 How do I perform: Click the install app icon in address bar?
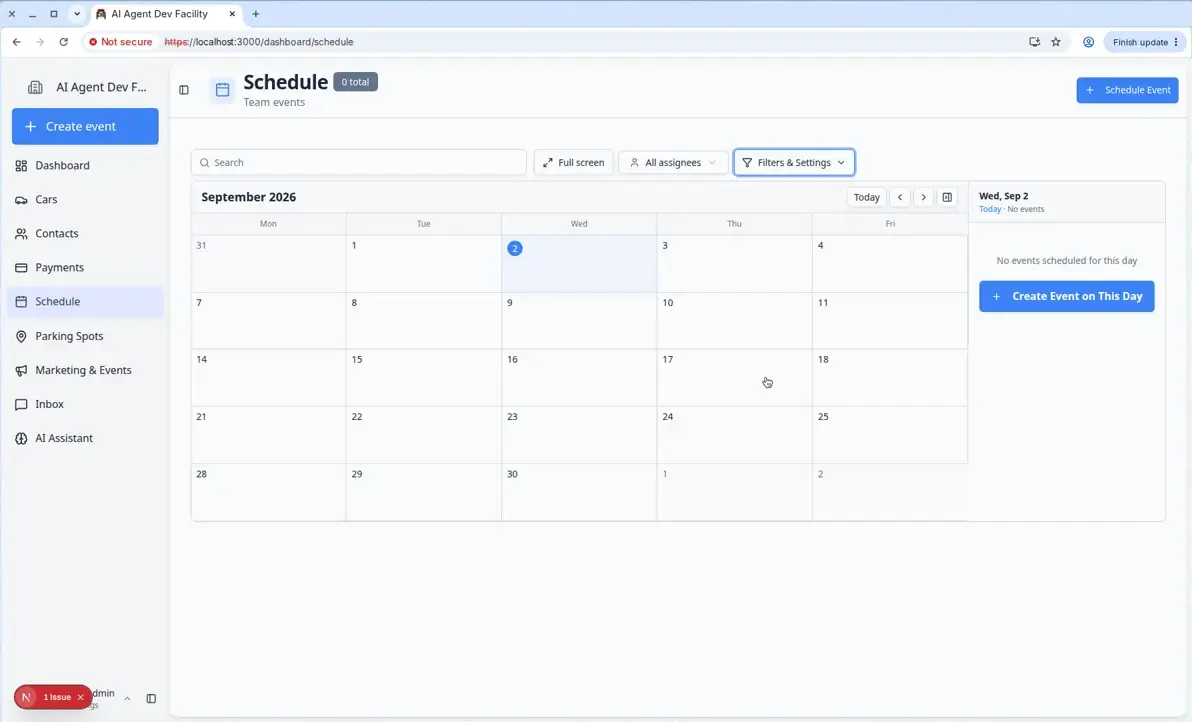[1034, 42]
